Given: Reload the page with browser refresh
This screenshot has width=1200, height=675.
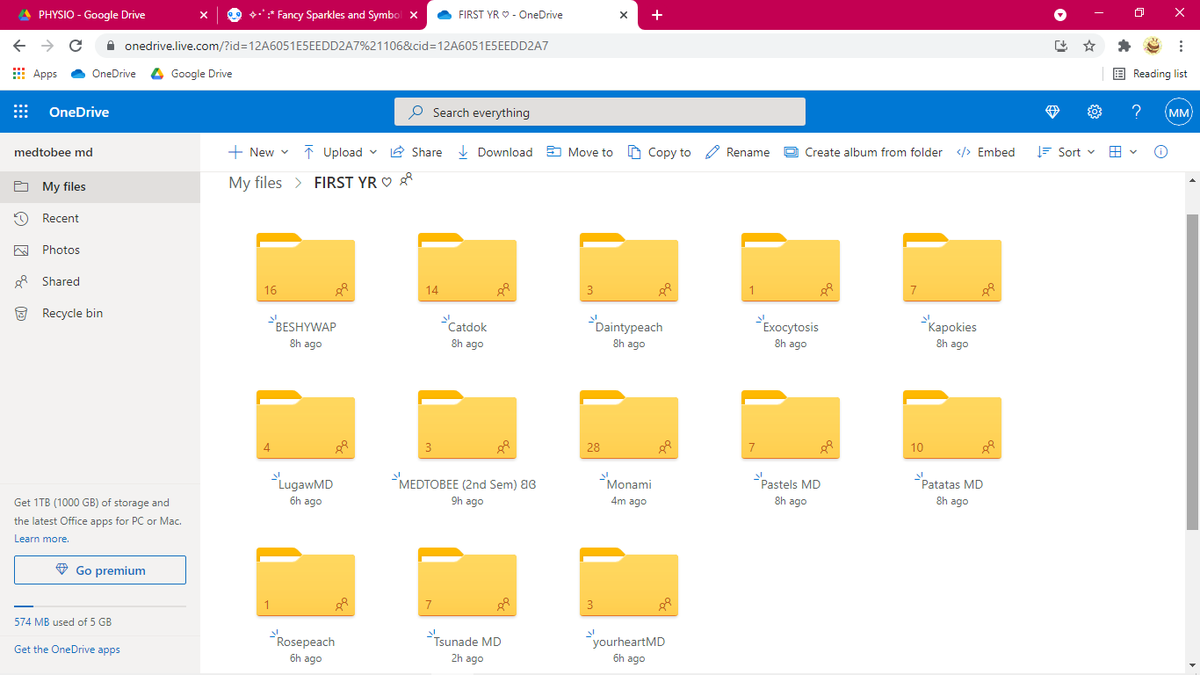Looking at the screenshot, I should (75, 46).
